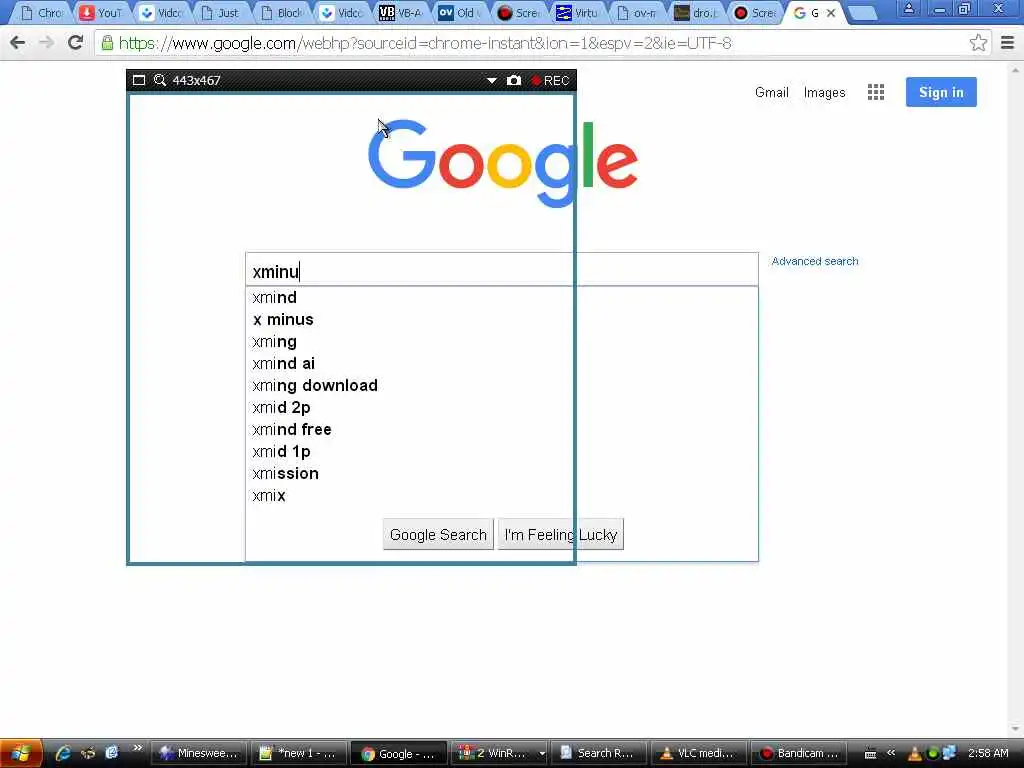Switch to the Bandicam taskbar window
1024x768 pixels.
pos(797,753)
